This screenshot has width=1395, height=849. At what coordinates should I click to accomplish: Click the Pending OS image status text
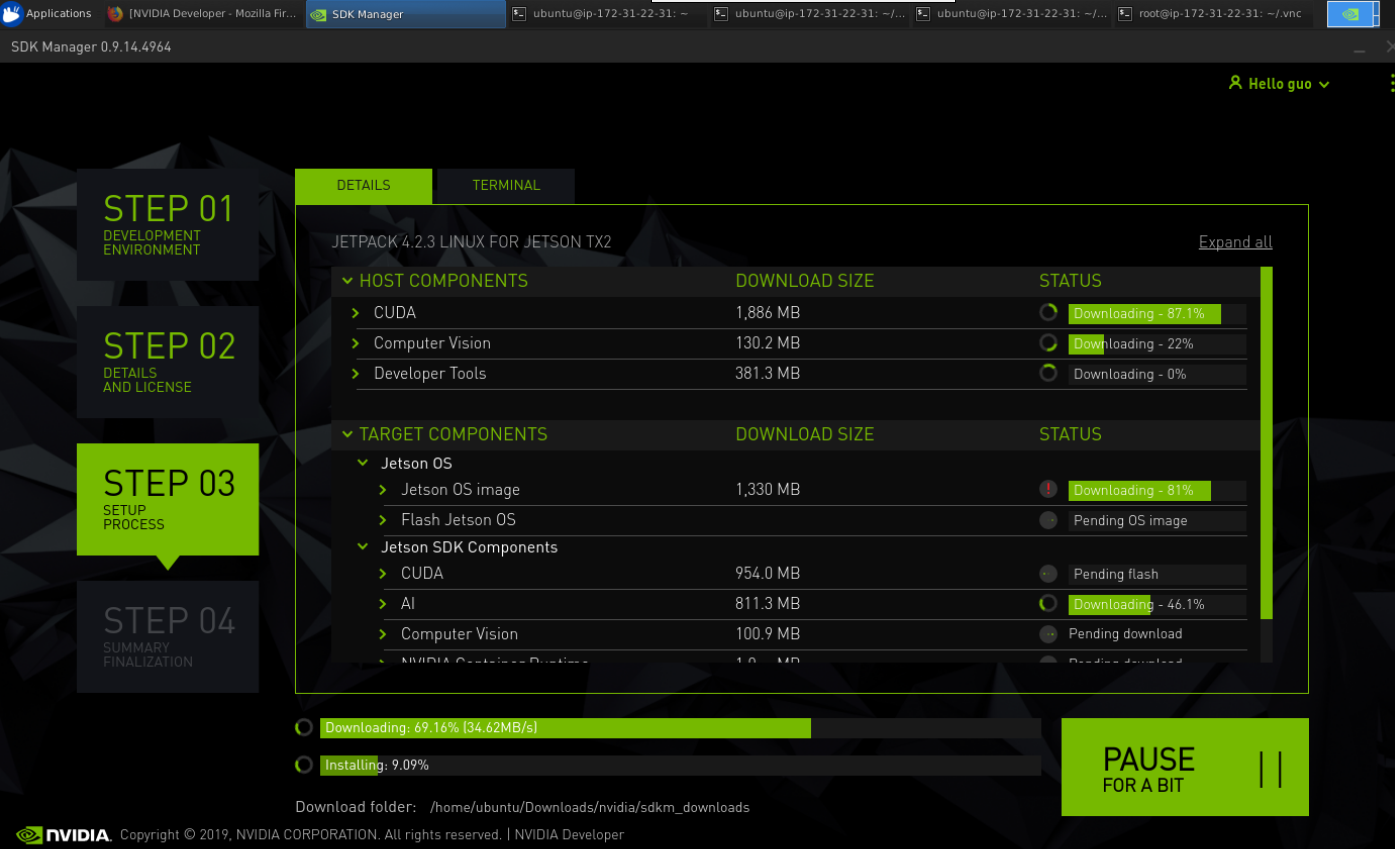(1130, 521)
